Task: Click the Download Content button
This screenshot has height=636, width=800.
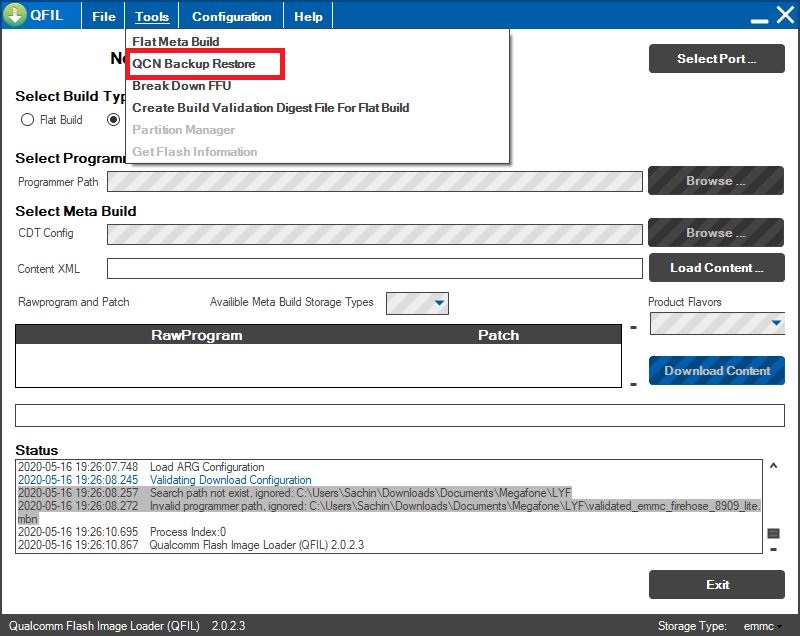Action: 716,370
